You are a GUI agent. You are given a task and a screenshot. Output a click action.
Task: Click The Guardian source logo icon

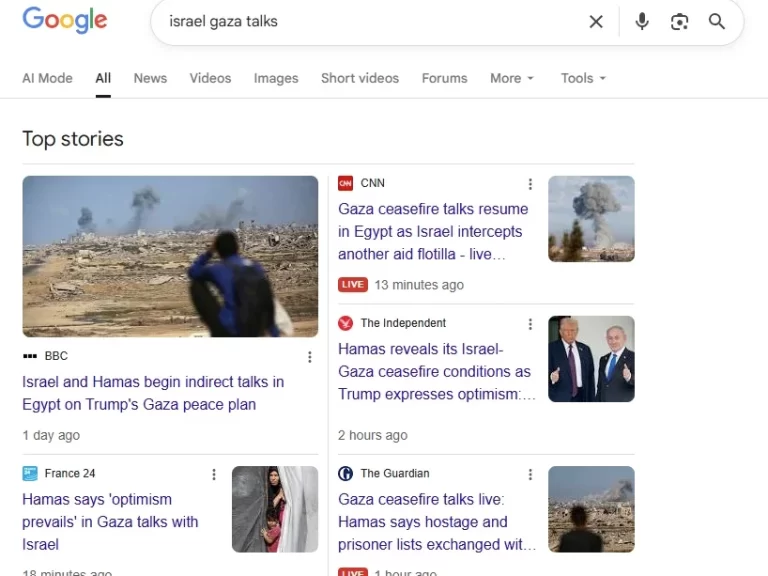click(345, 474)
